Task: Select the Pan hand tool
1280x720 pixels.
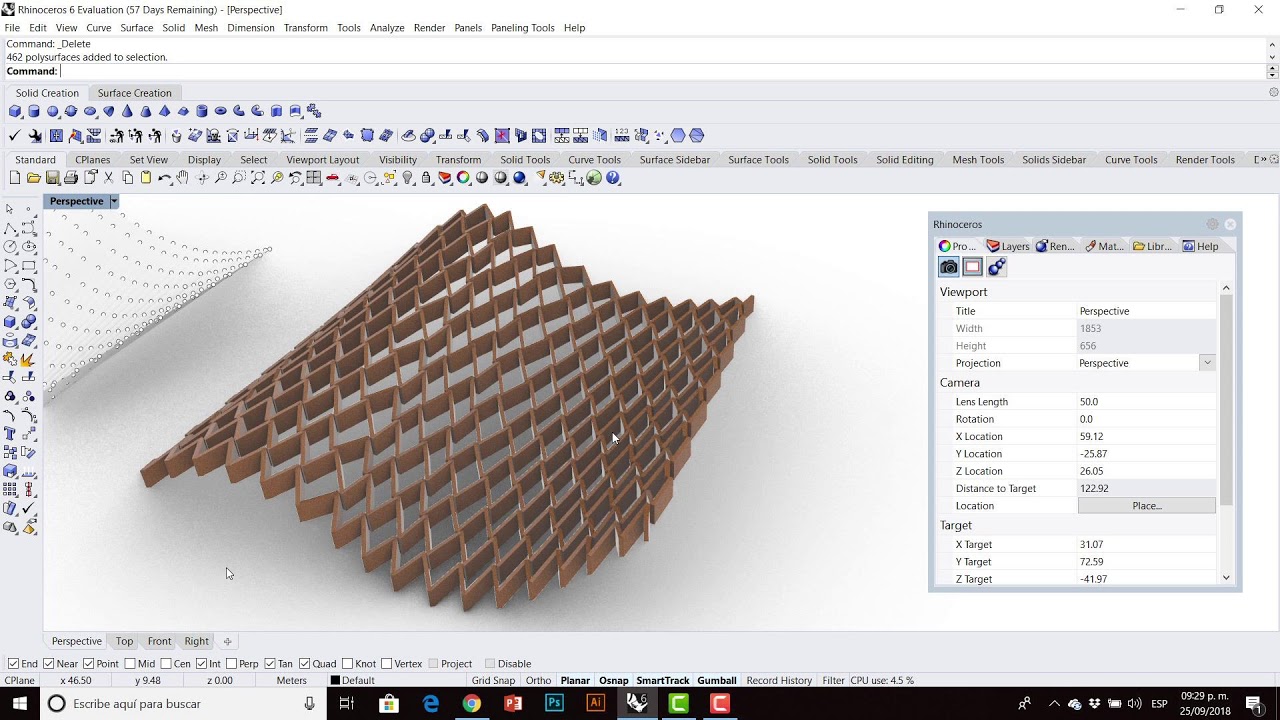Action: (182, 178)
